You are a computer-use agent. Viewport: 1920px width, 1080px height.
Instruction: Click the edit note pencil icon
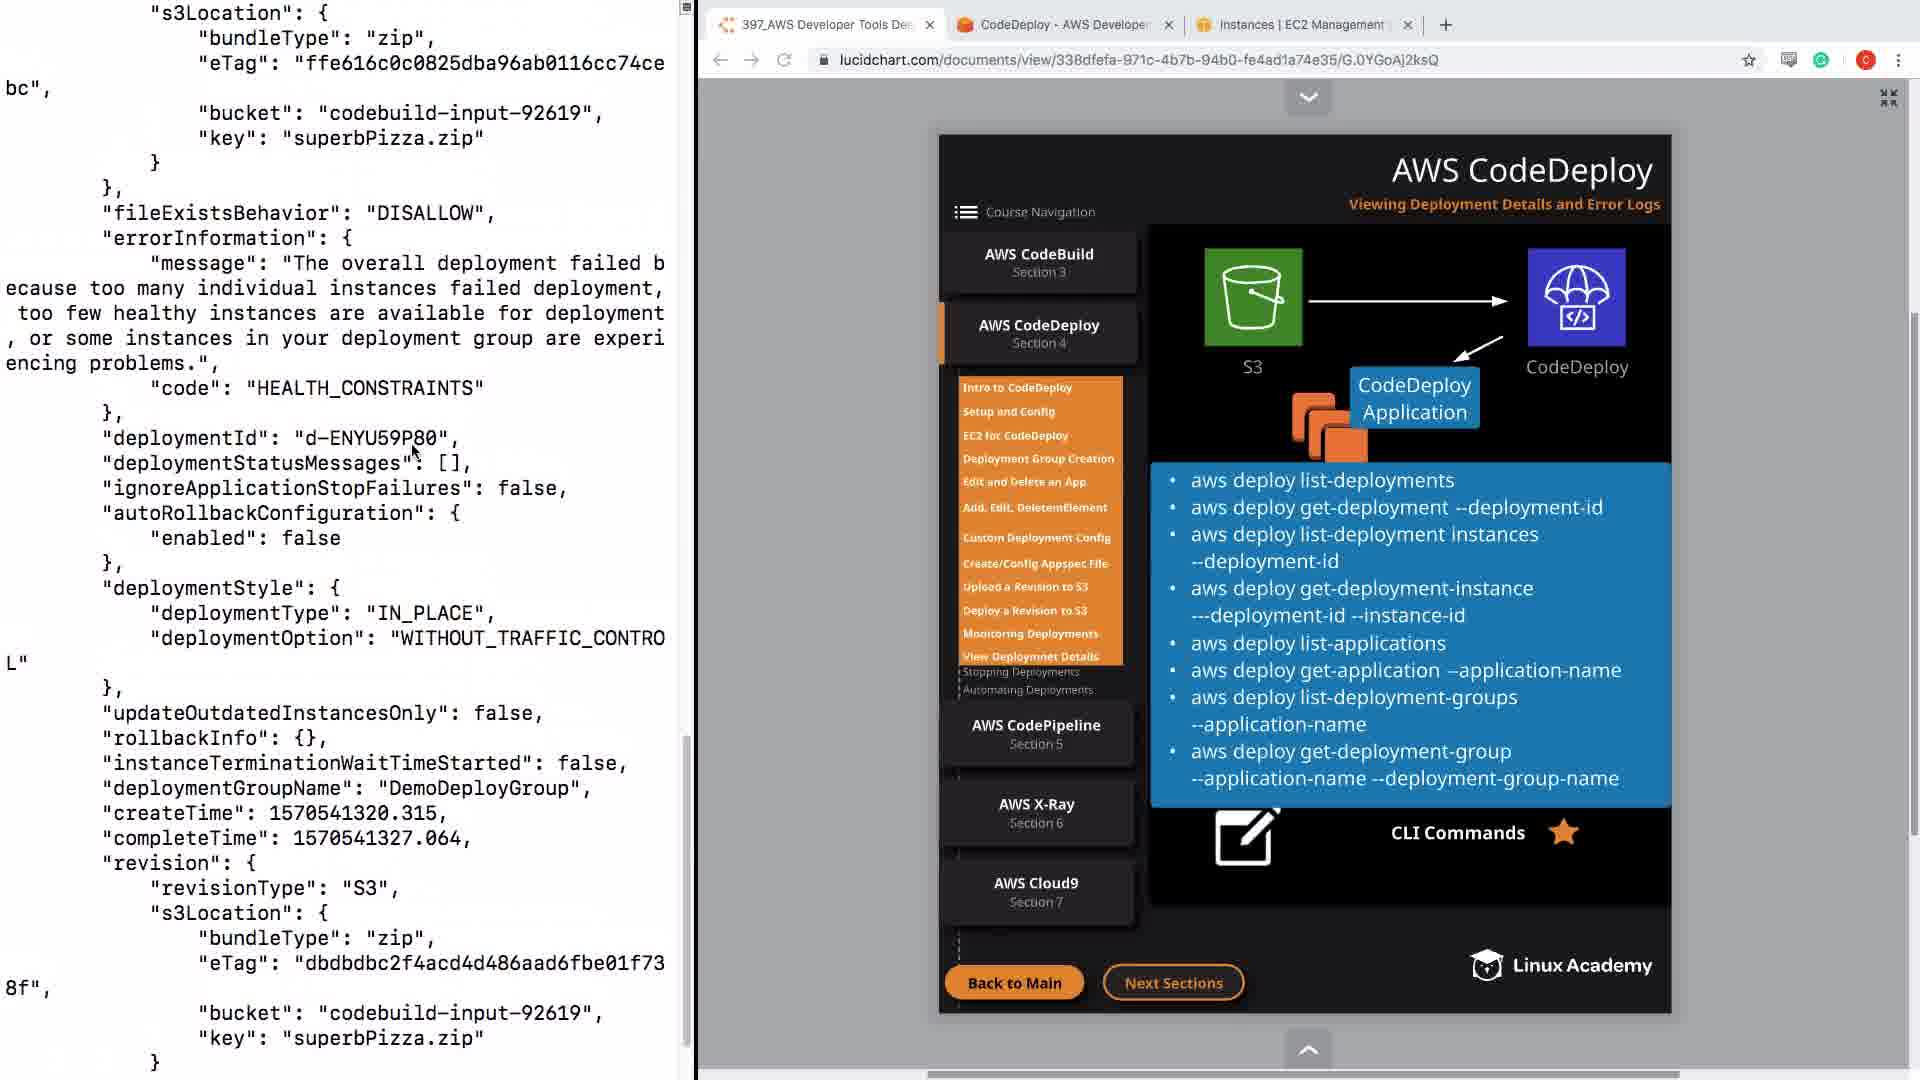(x=1246, y=836)
